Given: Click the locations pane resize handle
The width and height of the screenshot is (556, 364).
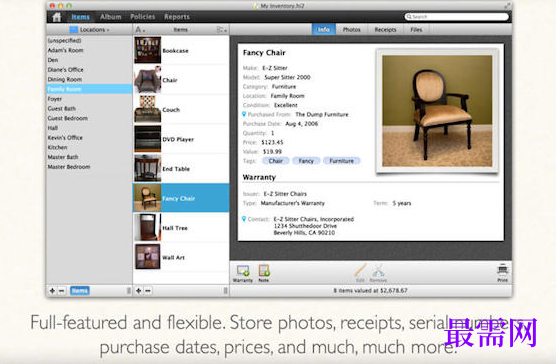Looking at the screenshot, I should click(129, 291).
